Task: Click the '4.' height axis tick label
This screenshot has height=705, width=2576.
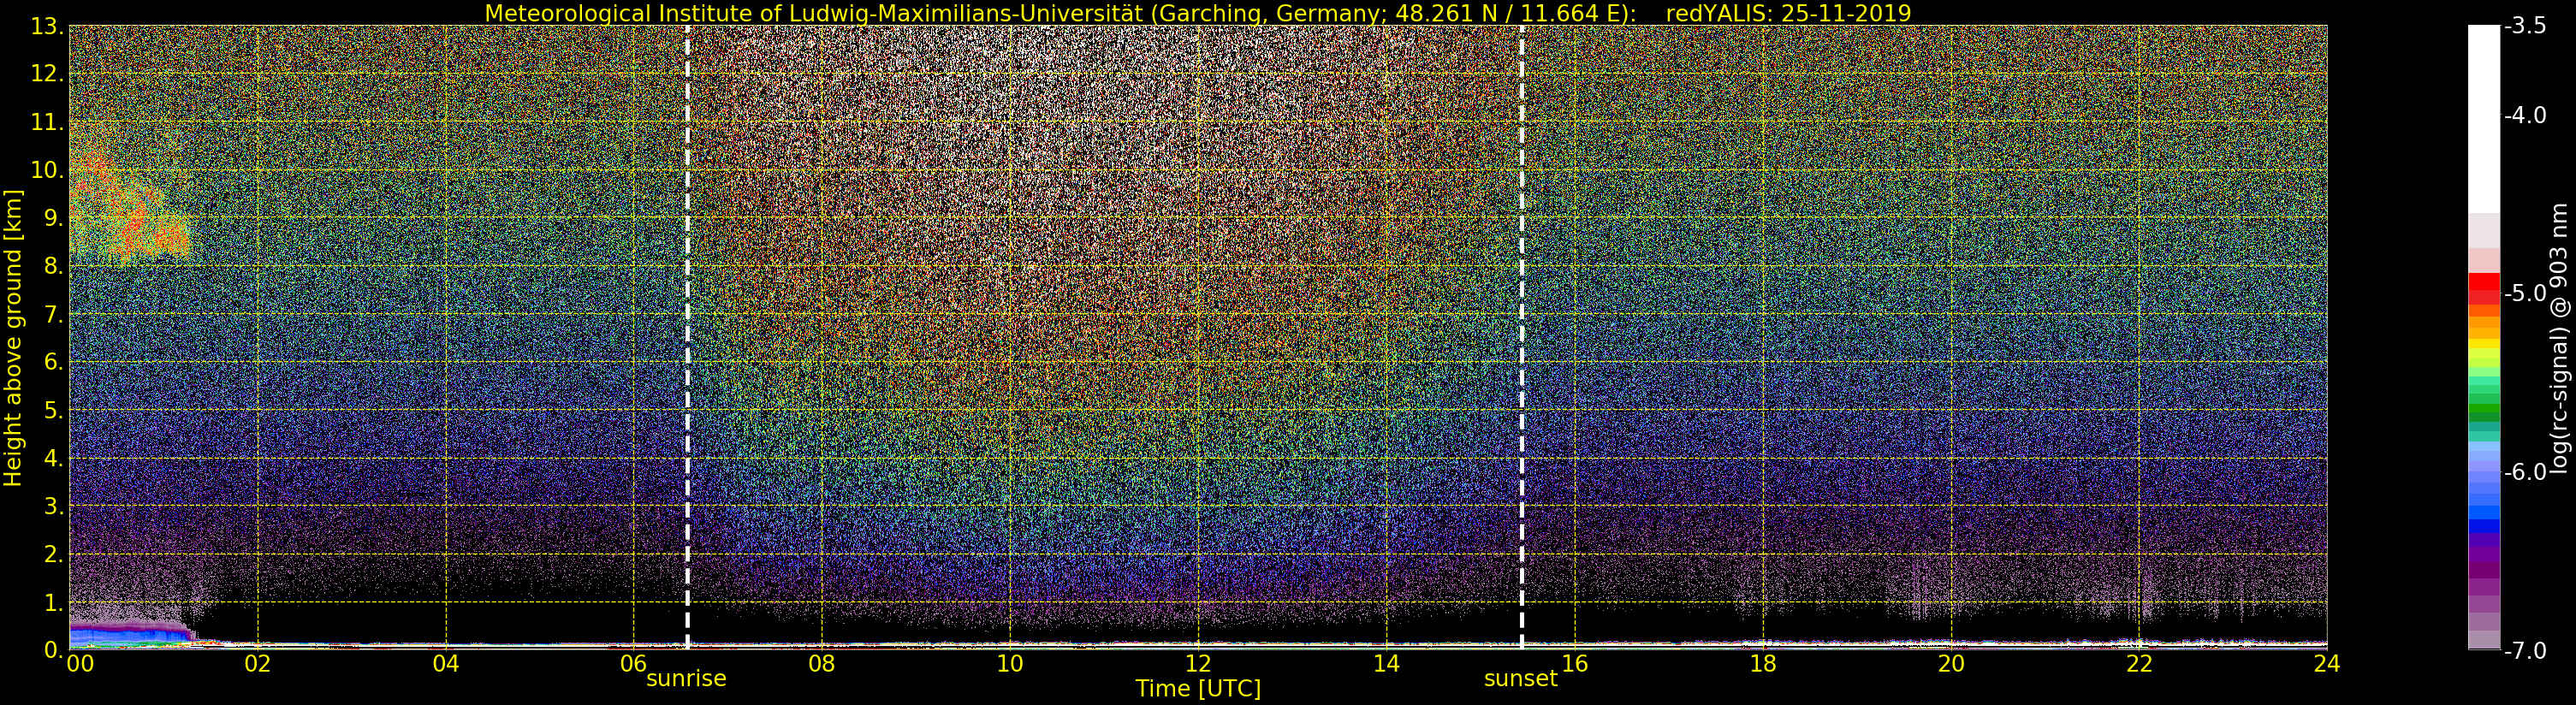Action: (x=54, y=458)
